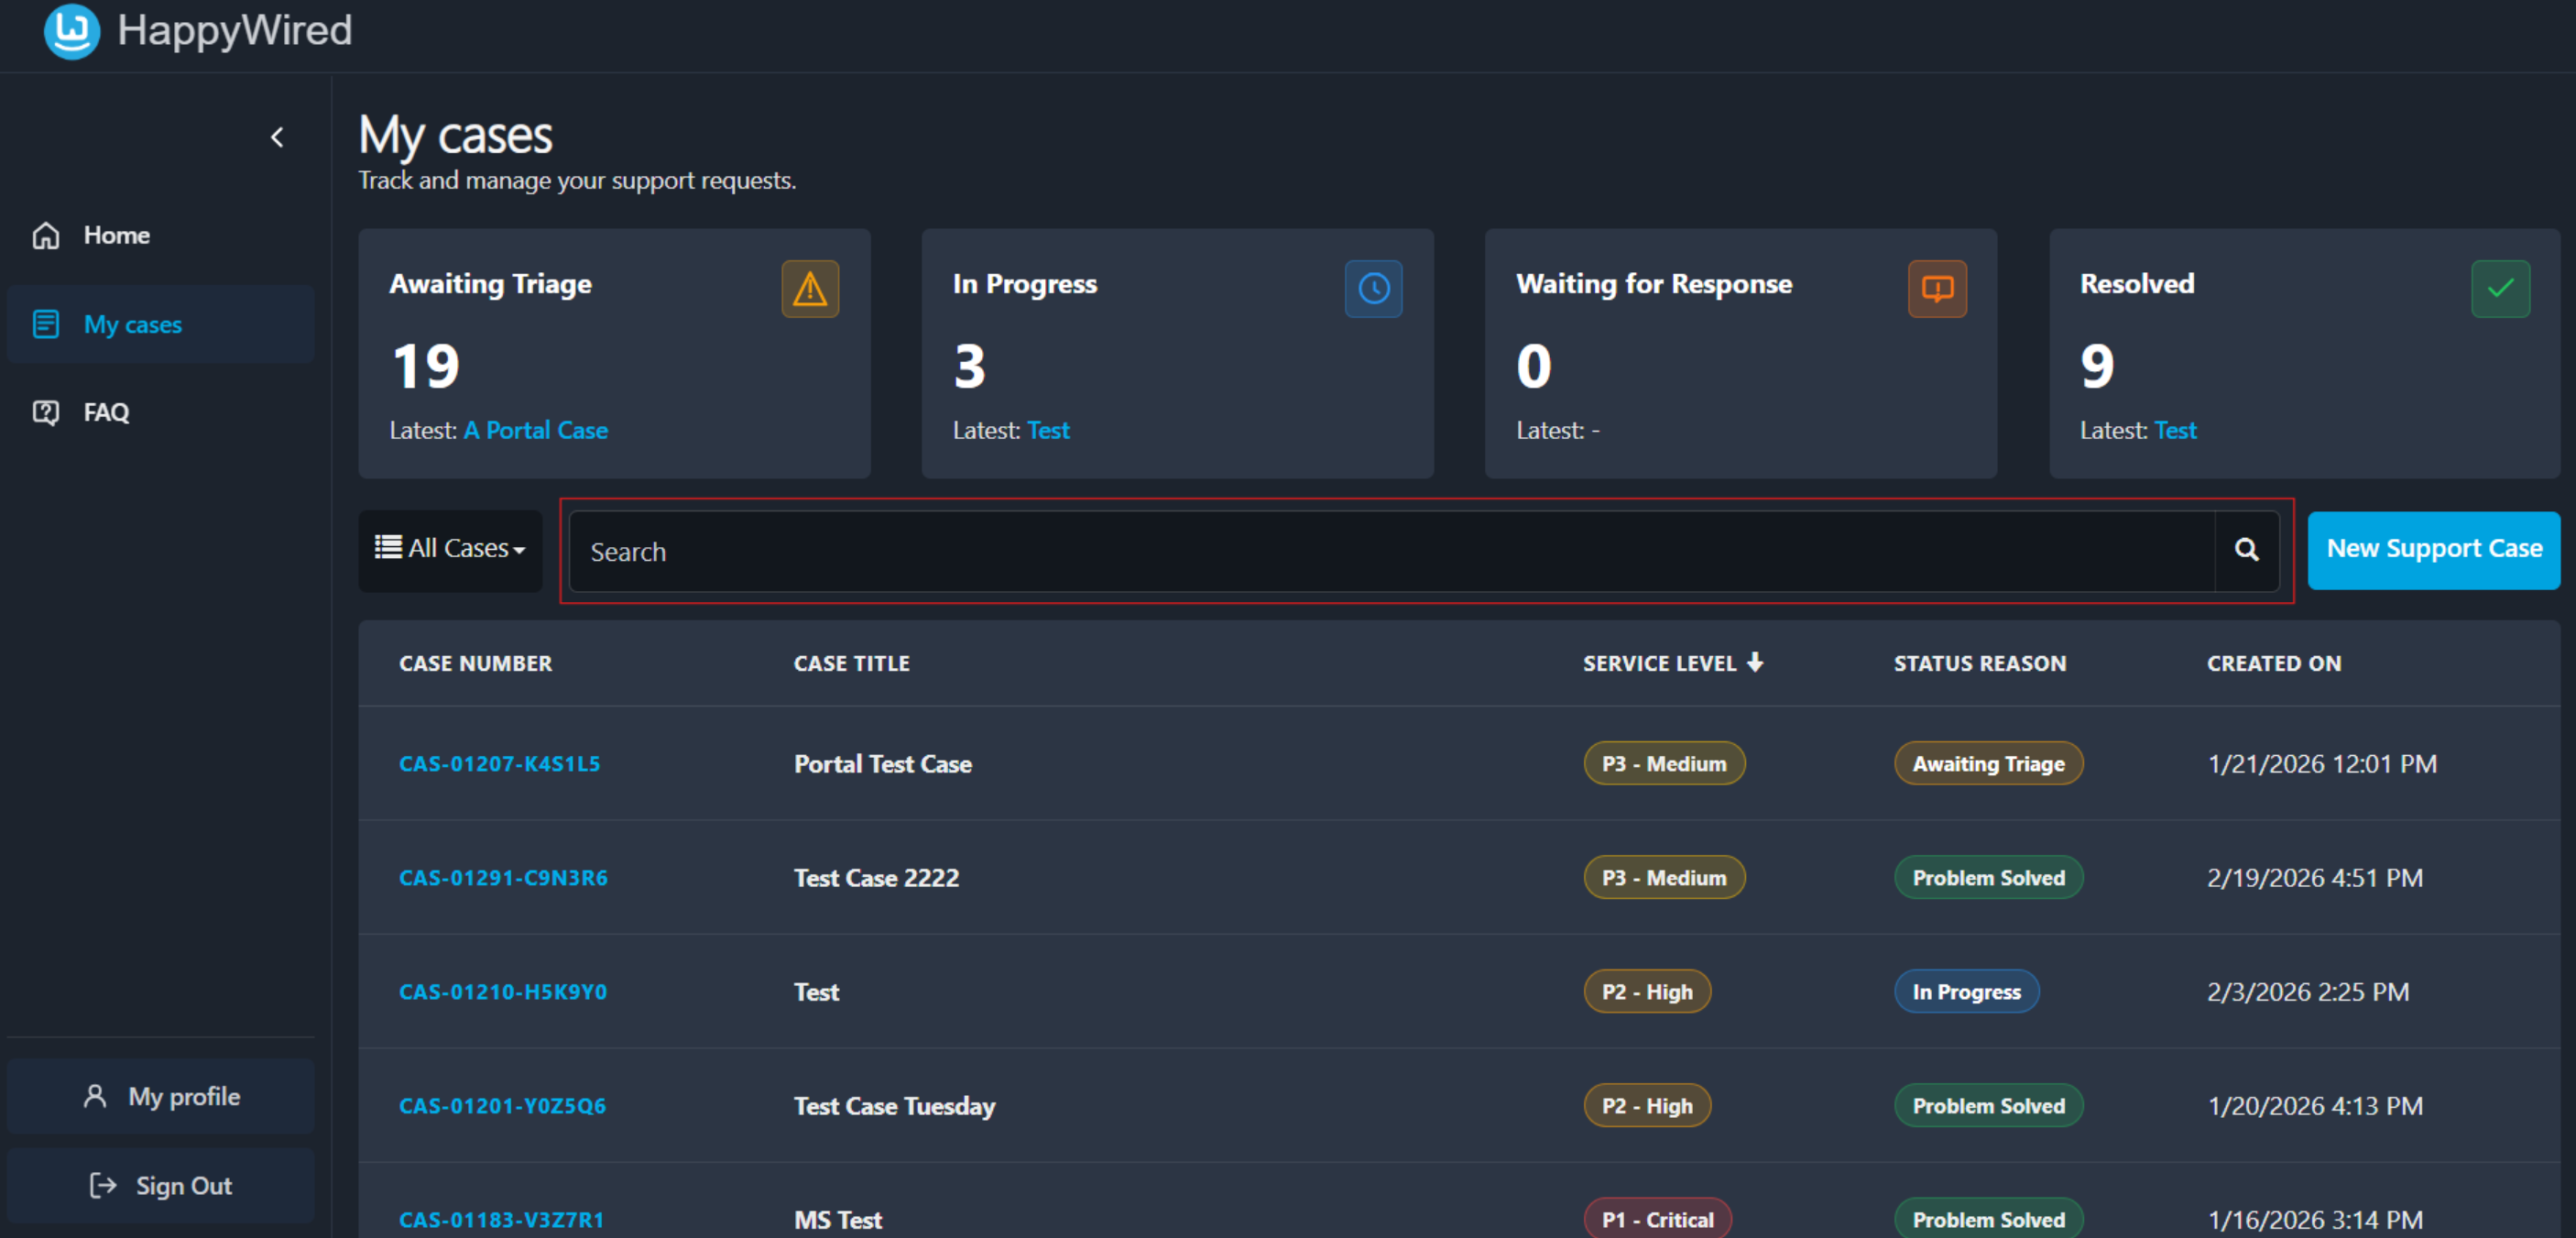2576x1238 pixels.
Task: Click P3 - Medium badge for Portal Test Case
Action: point(1664,764)
